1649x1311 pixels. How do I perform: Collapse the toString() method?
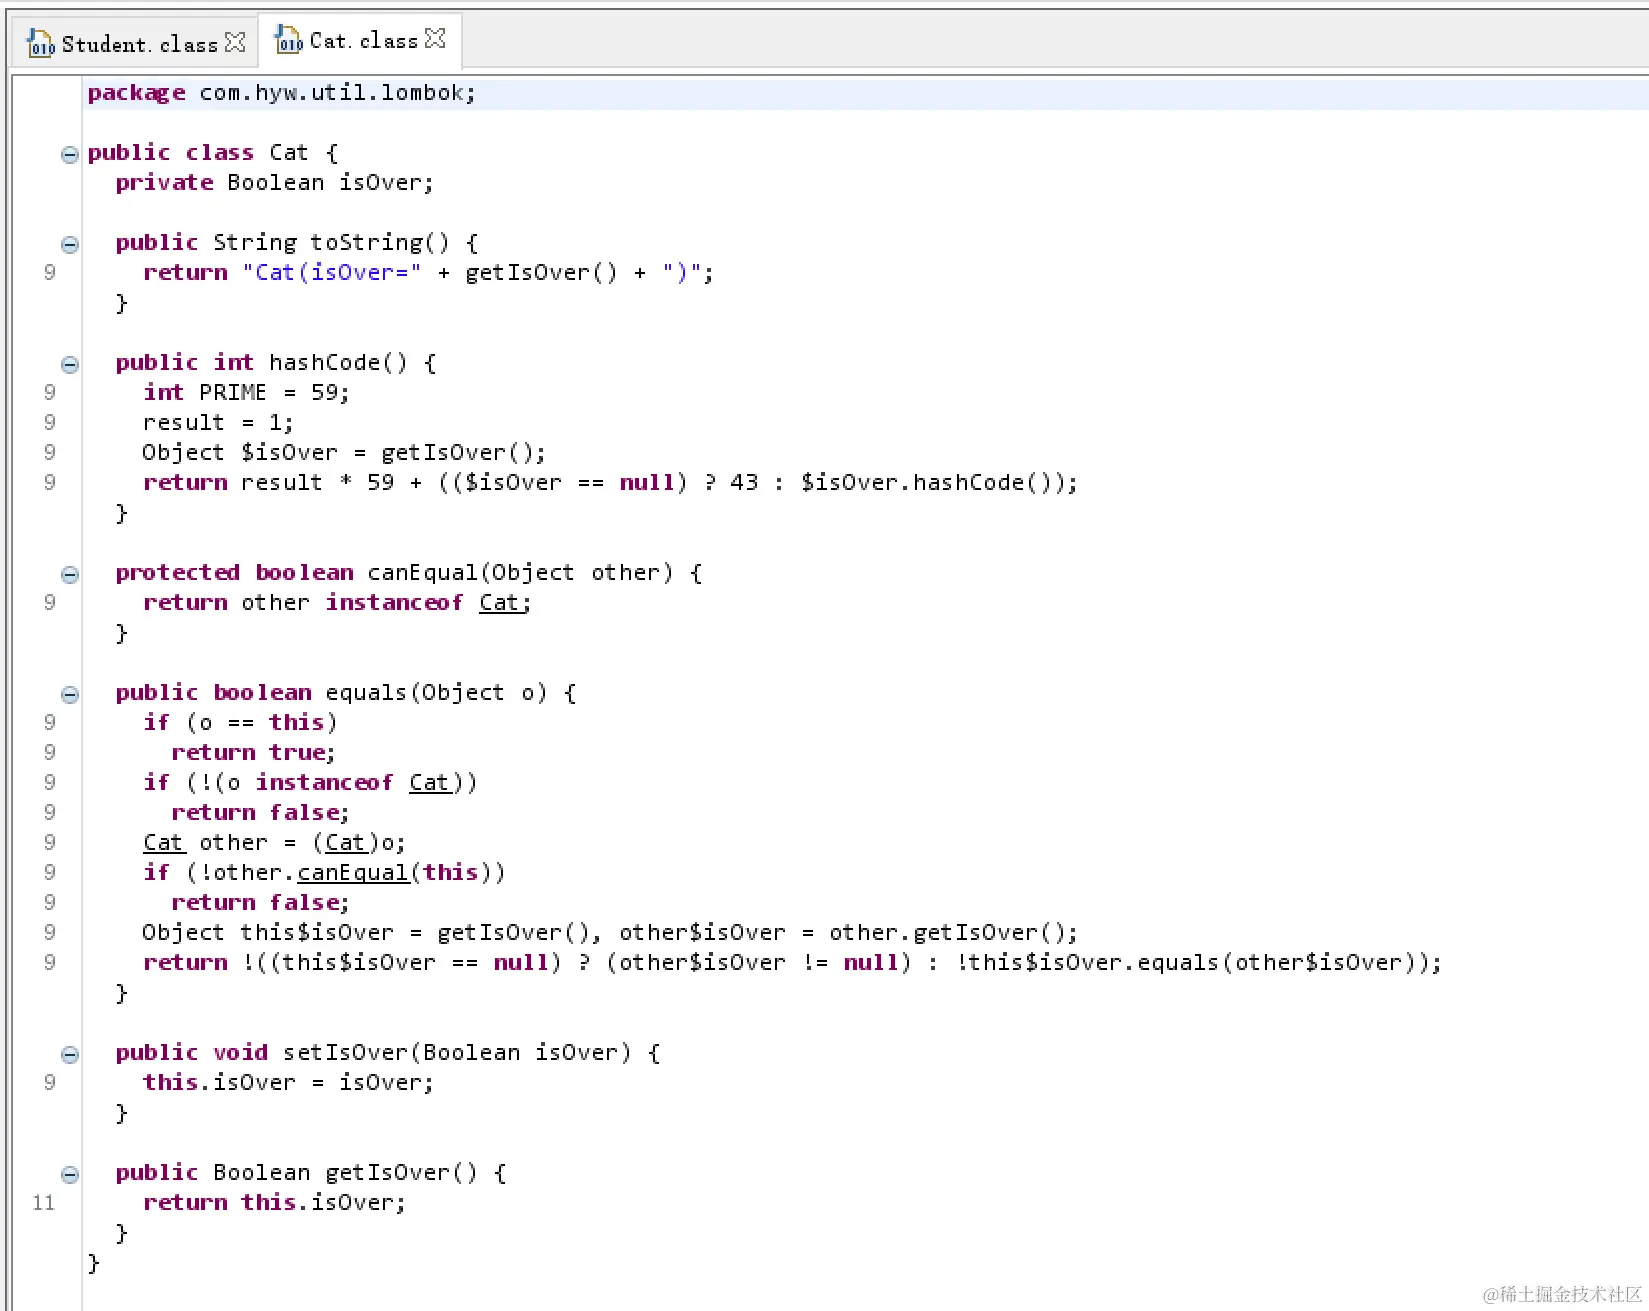pos(70,244)
